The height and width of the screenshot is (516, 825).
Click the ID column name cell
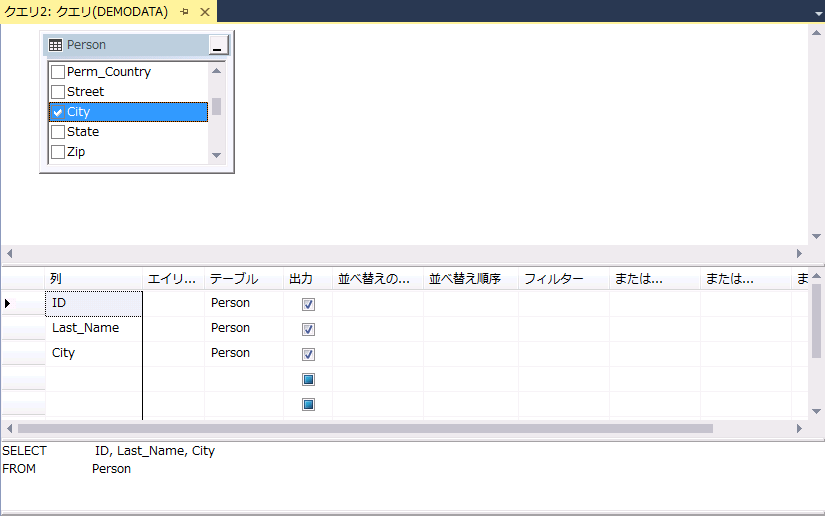[93, 303]
